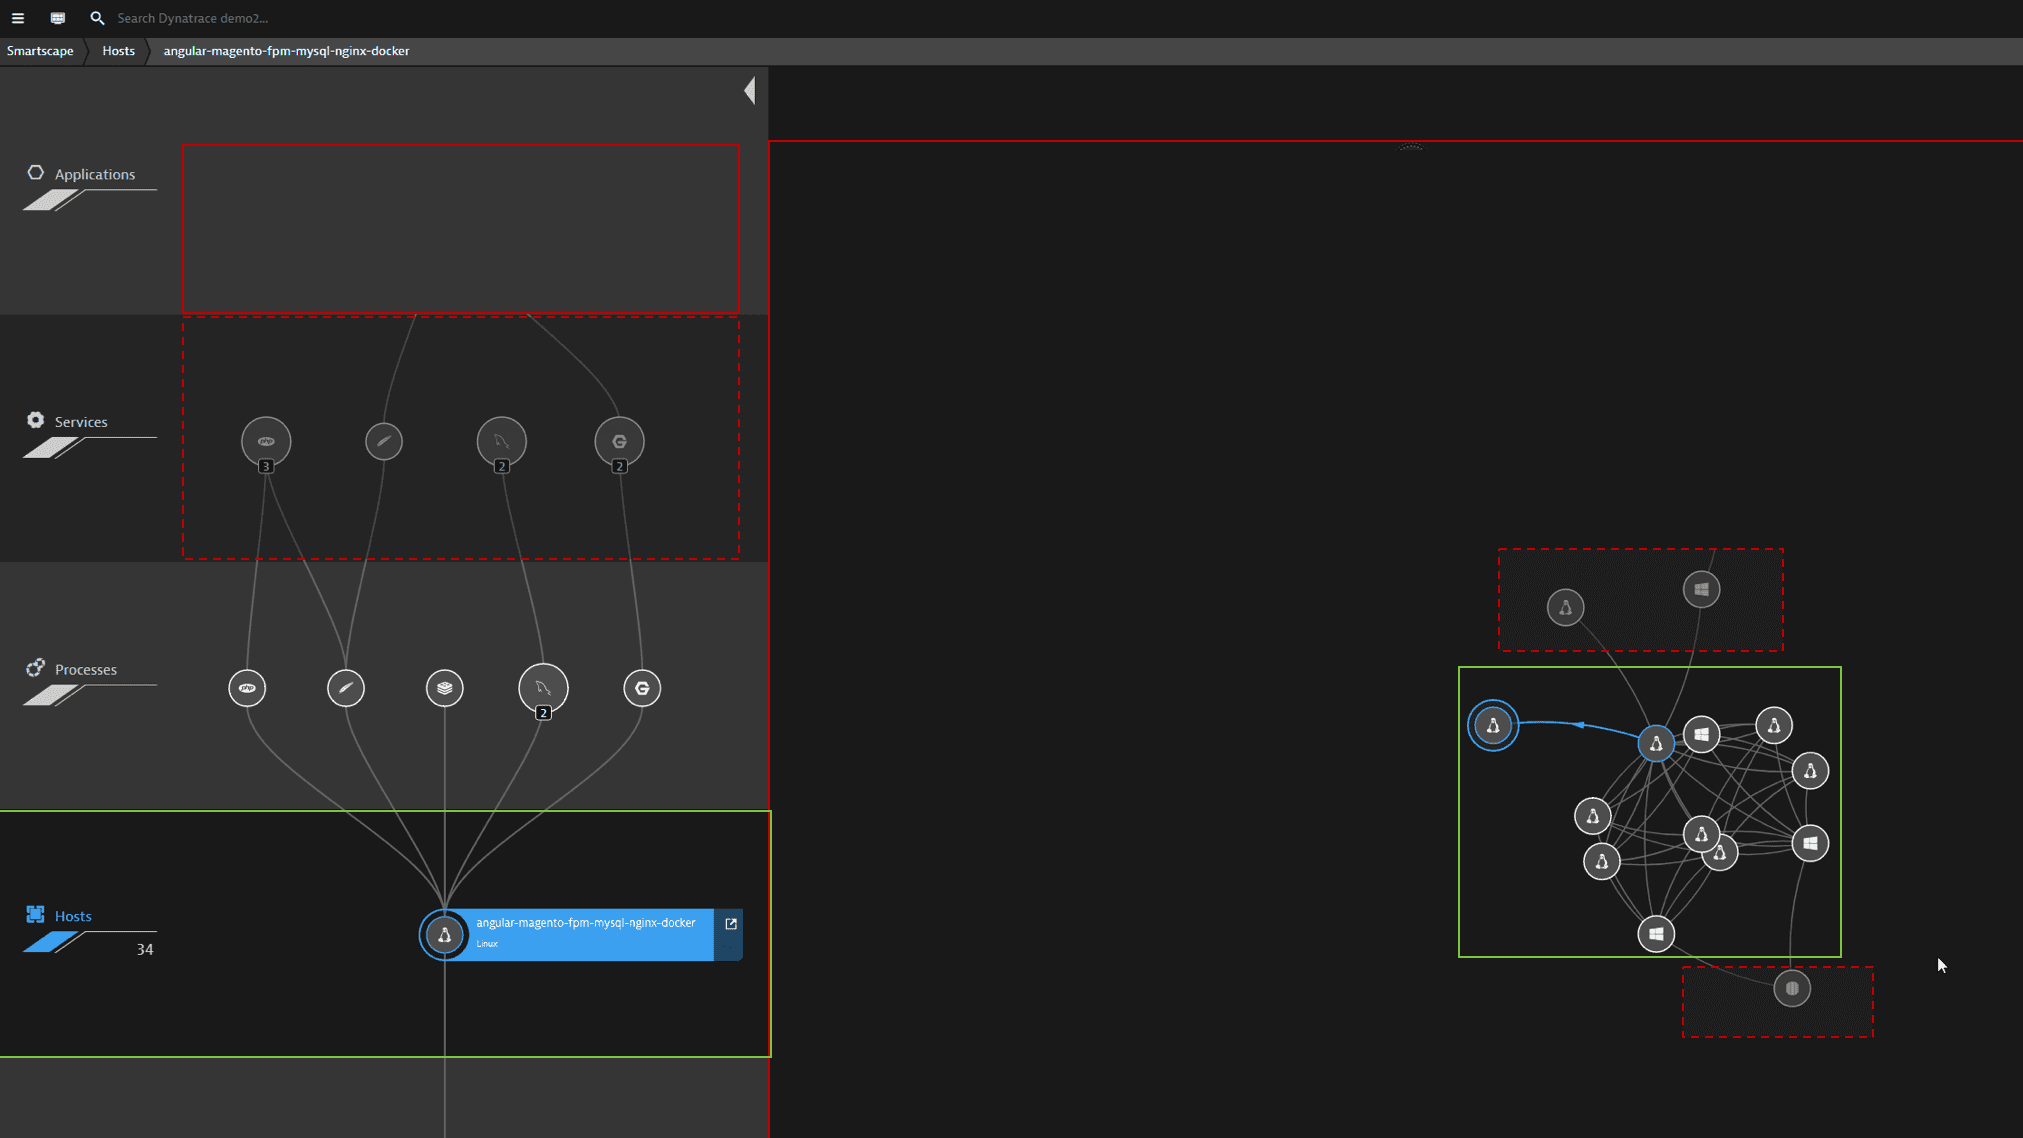Click the Hosts panel icon
This screenshot has width=2023, height=1138.
coord(36,914)
